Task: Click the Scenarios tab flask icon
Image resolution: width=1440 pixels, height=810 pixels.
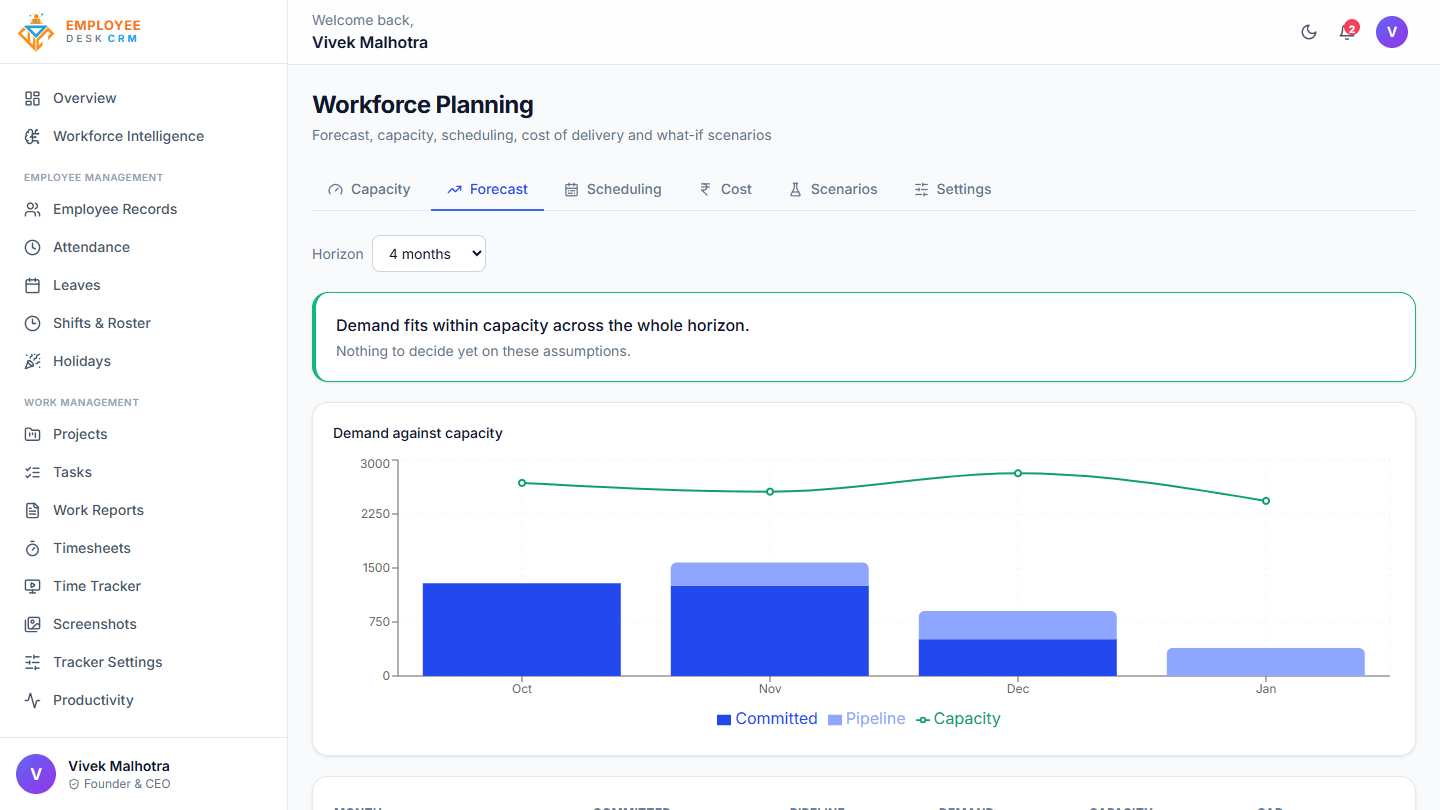Action: (x=796, y=189)
